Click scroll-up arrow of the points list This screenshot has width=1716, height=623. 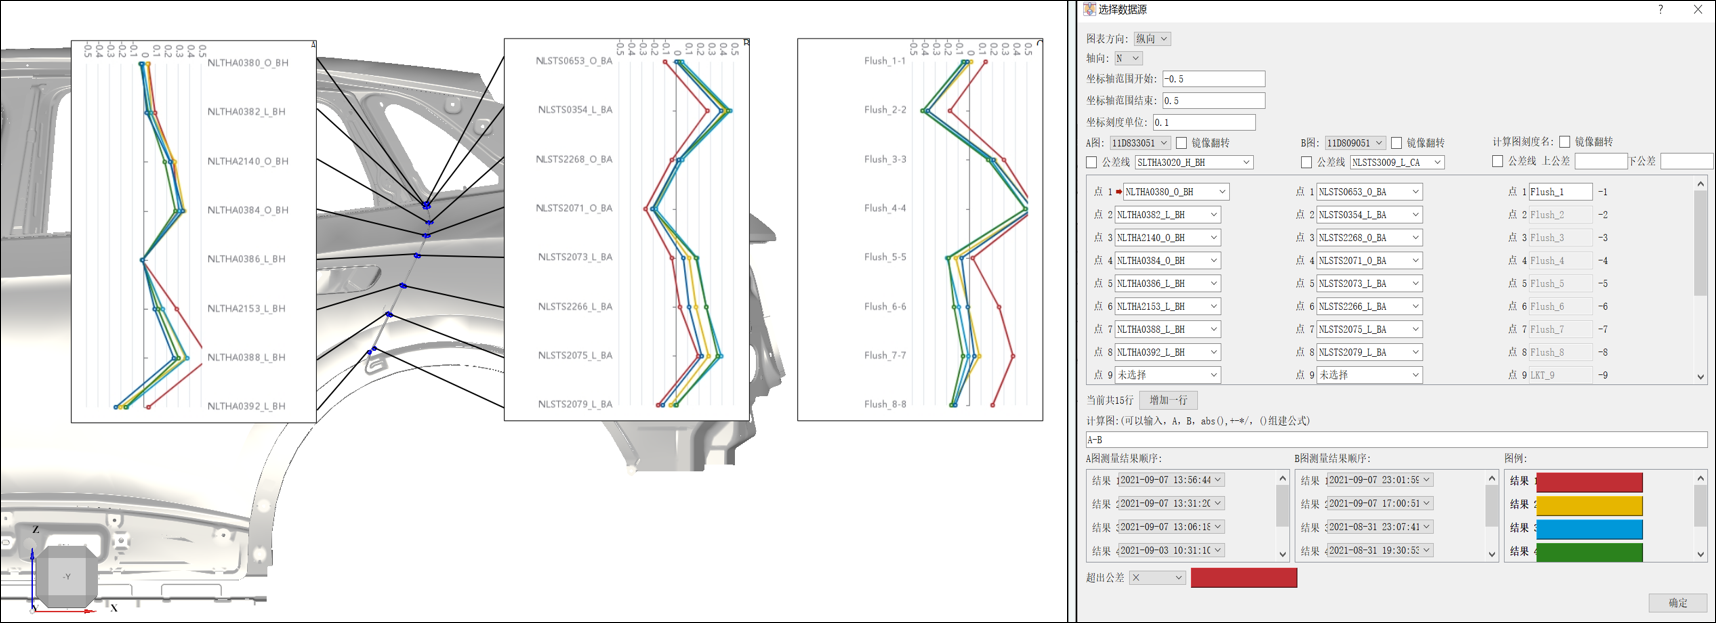(1700, 185)
